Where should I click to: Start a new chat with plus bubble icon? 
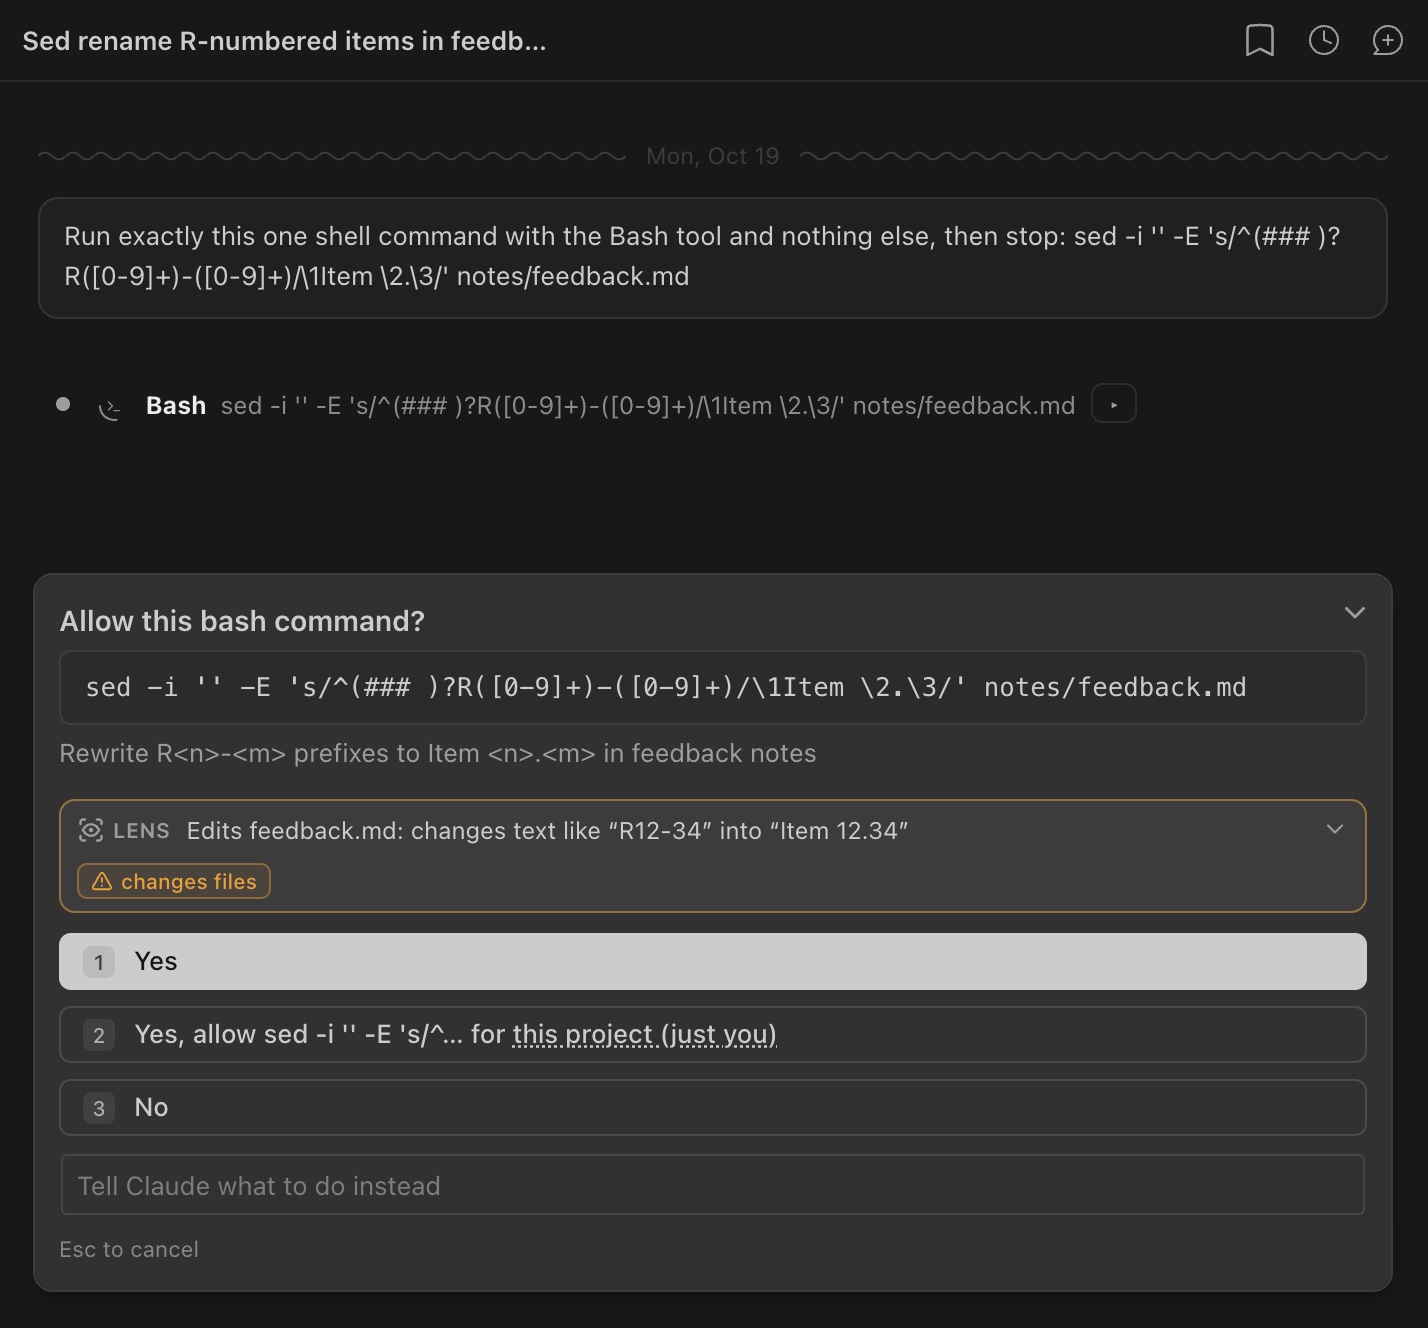pyautogui.click(x=1388, y=40)
